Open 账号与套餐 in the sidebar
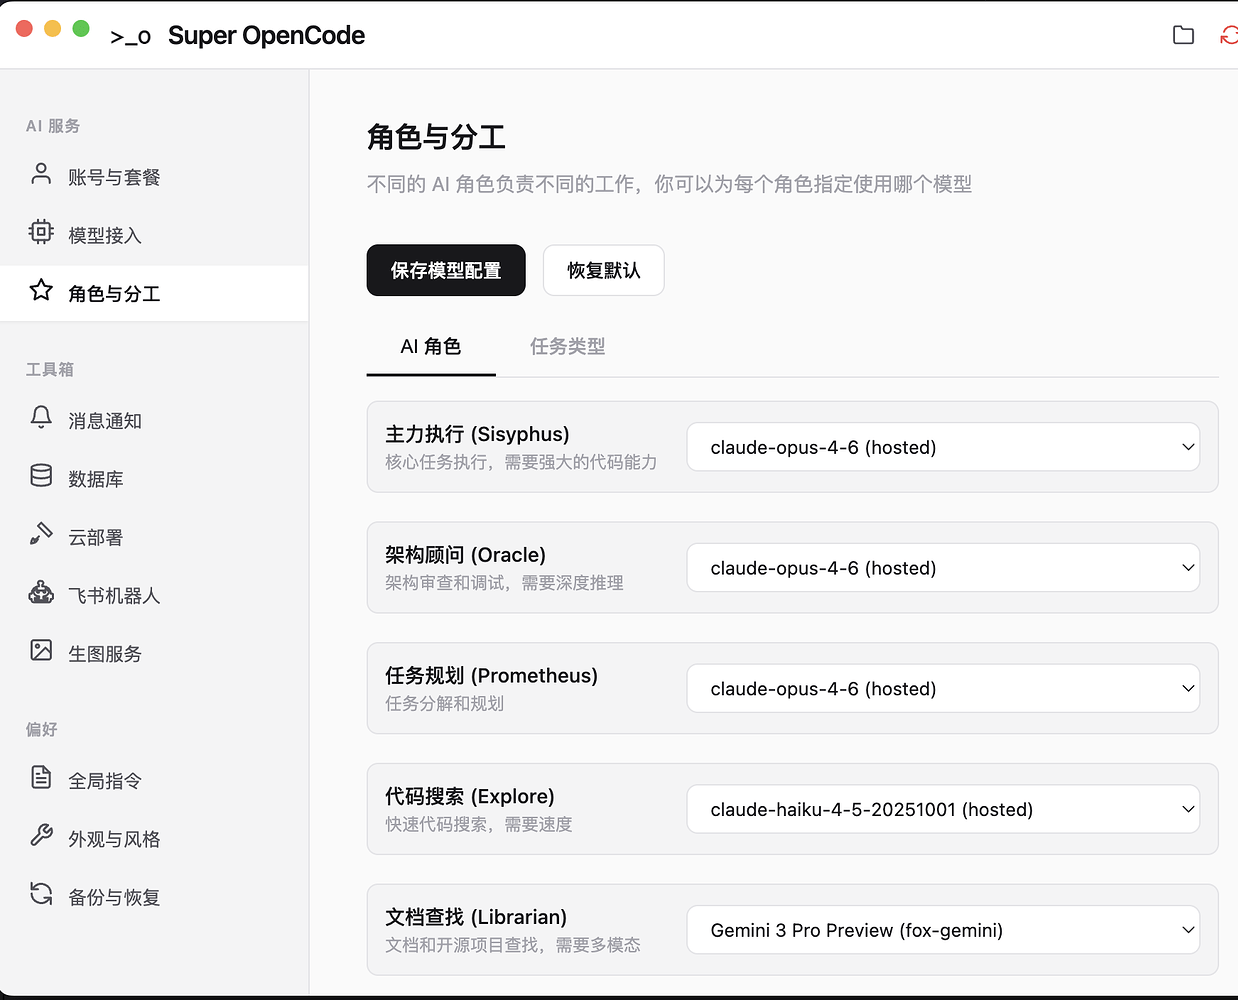 click(154, 177)
